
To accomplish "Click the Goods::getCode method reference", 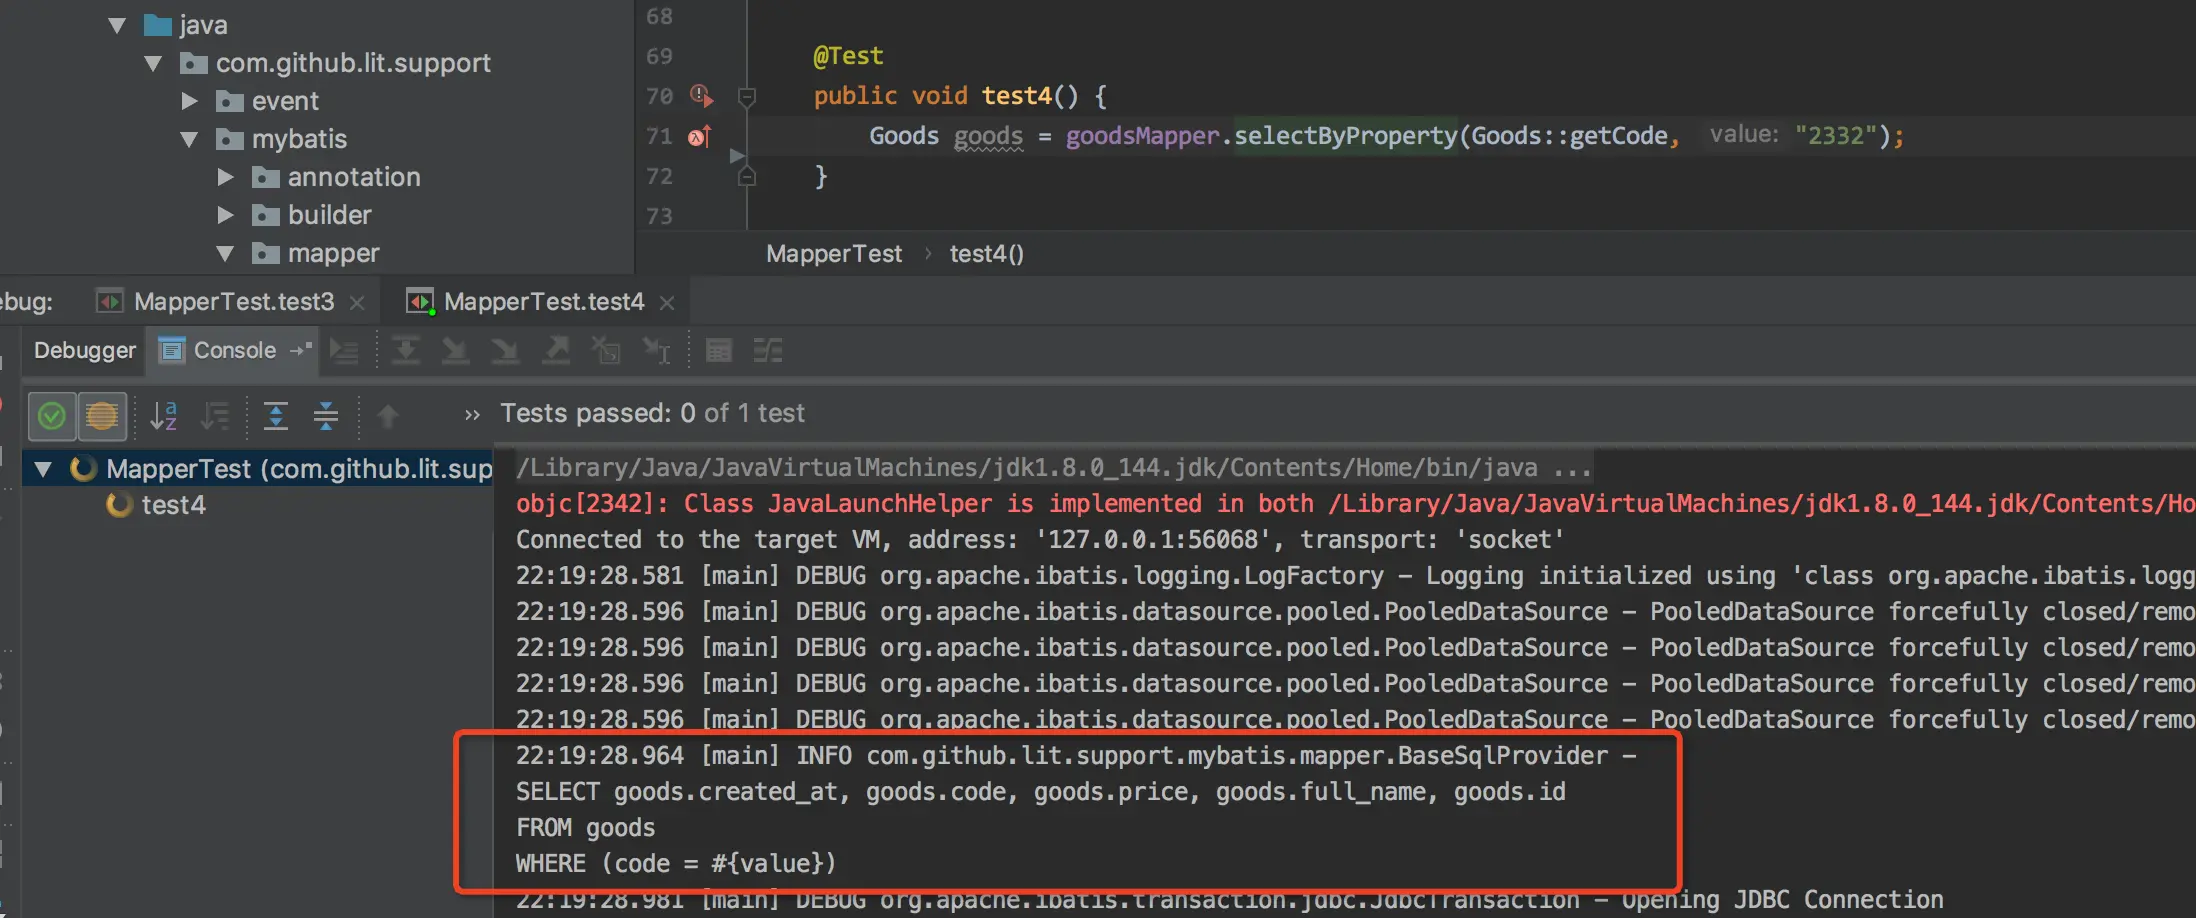I will [x=1569, y=136].
